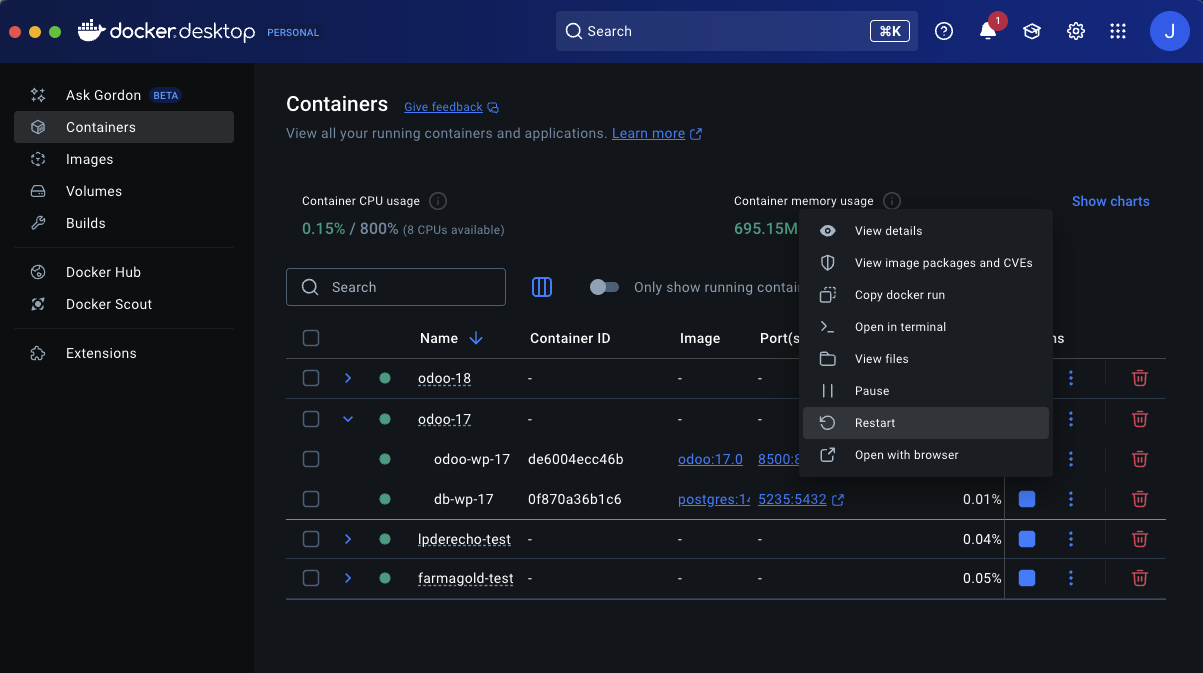Tick the checkbox next to farmagold-test
This screenshot has height=673, width=1203.
[x=311, y=578]
